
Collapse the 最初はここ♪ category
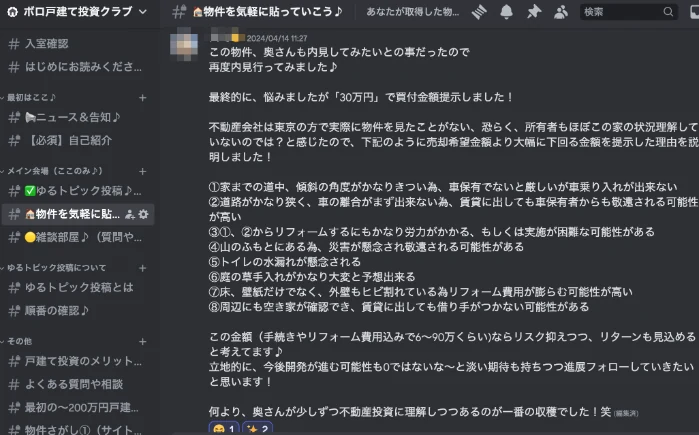(x=29, y=98)
